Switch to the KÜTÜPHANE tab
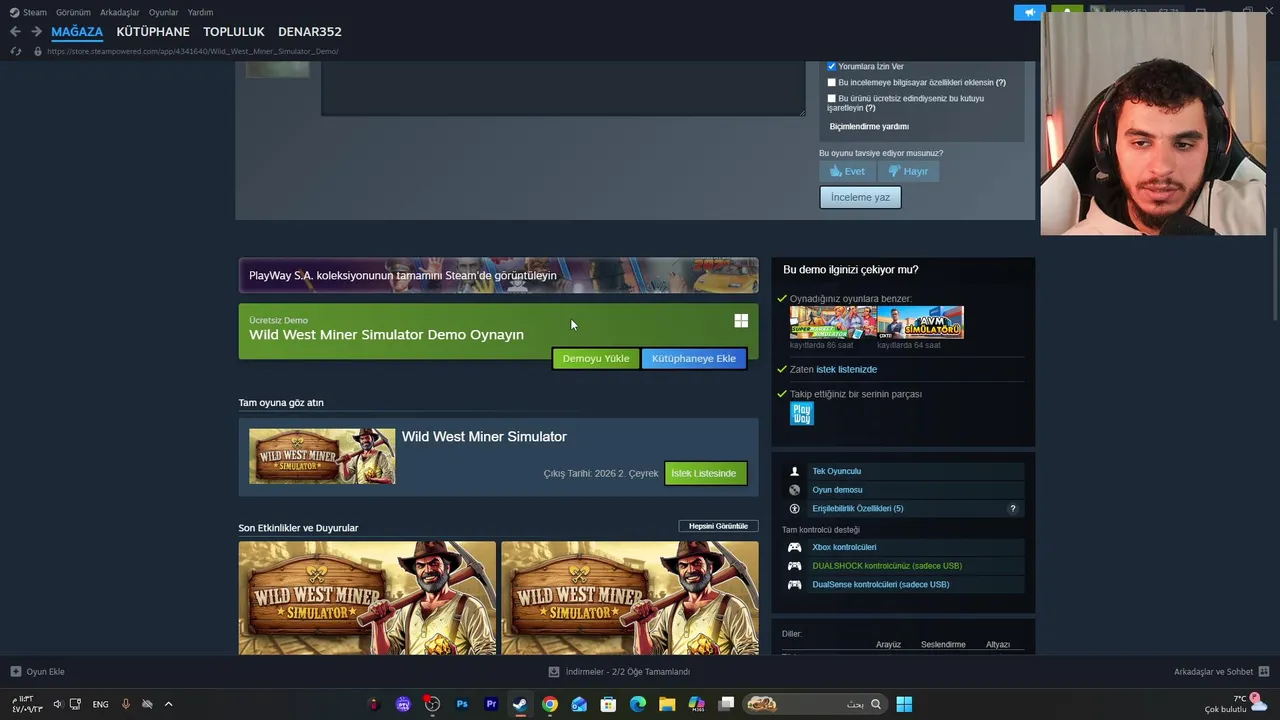This screenshot has height=720, width=1280. 153,32
